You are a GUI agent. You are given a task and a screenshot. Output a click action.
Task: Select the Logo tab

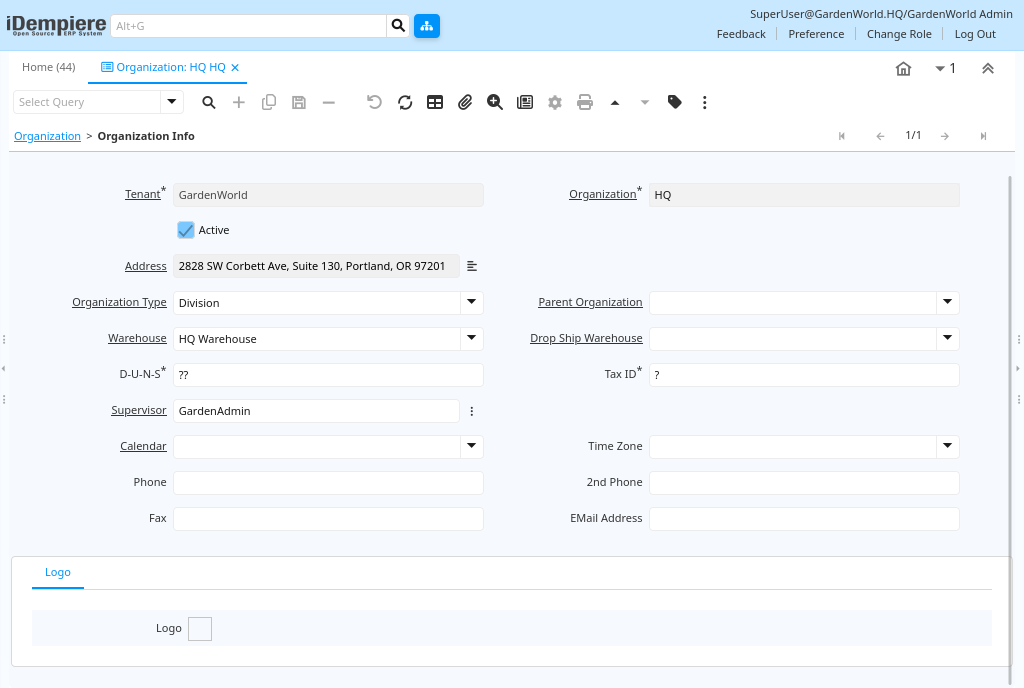pyautogui.click(x=58, y=572)
